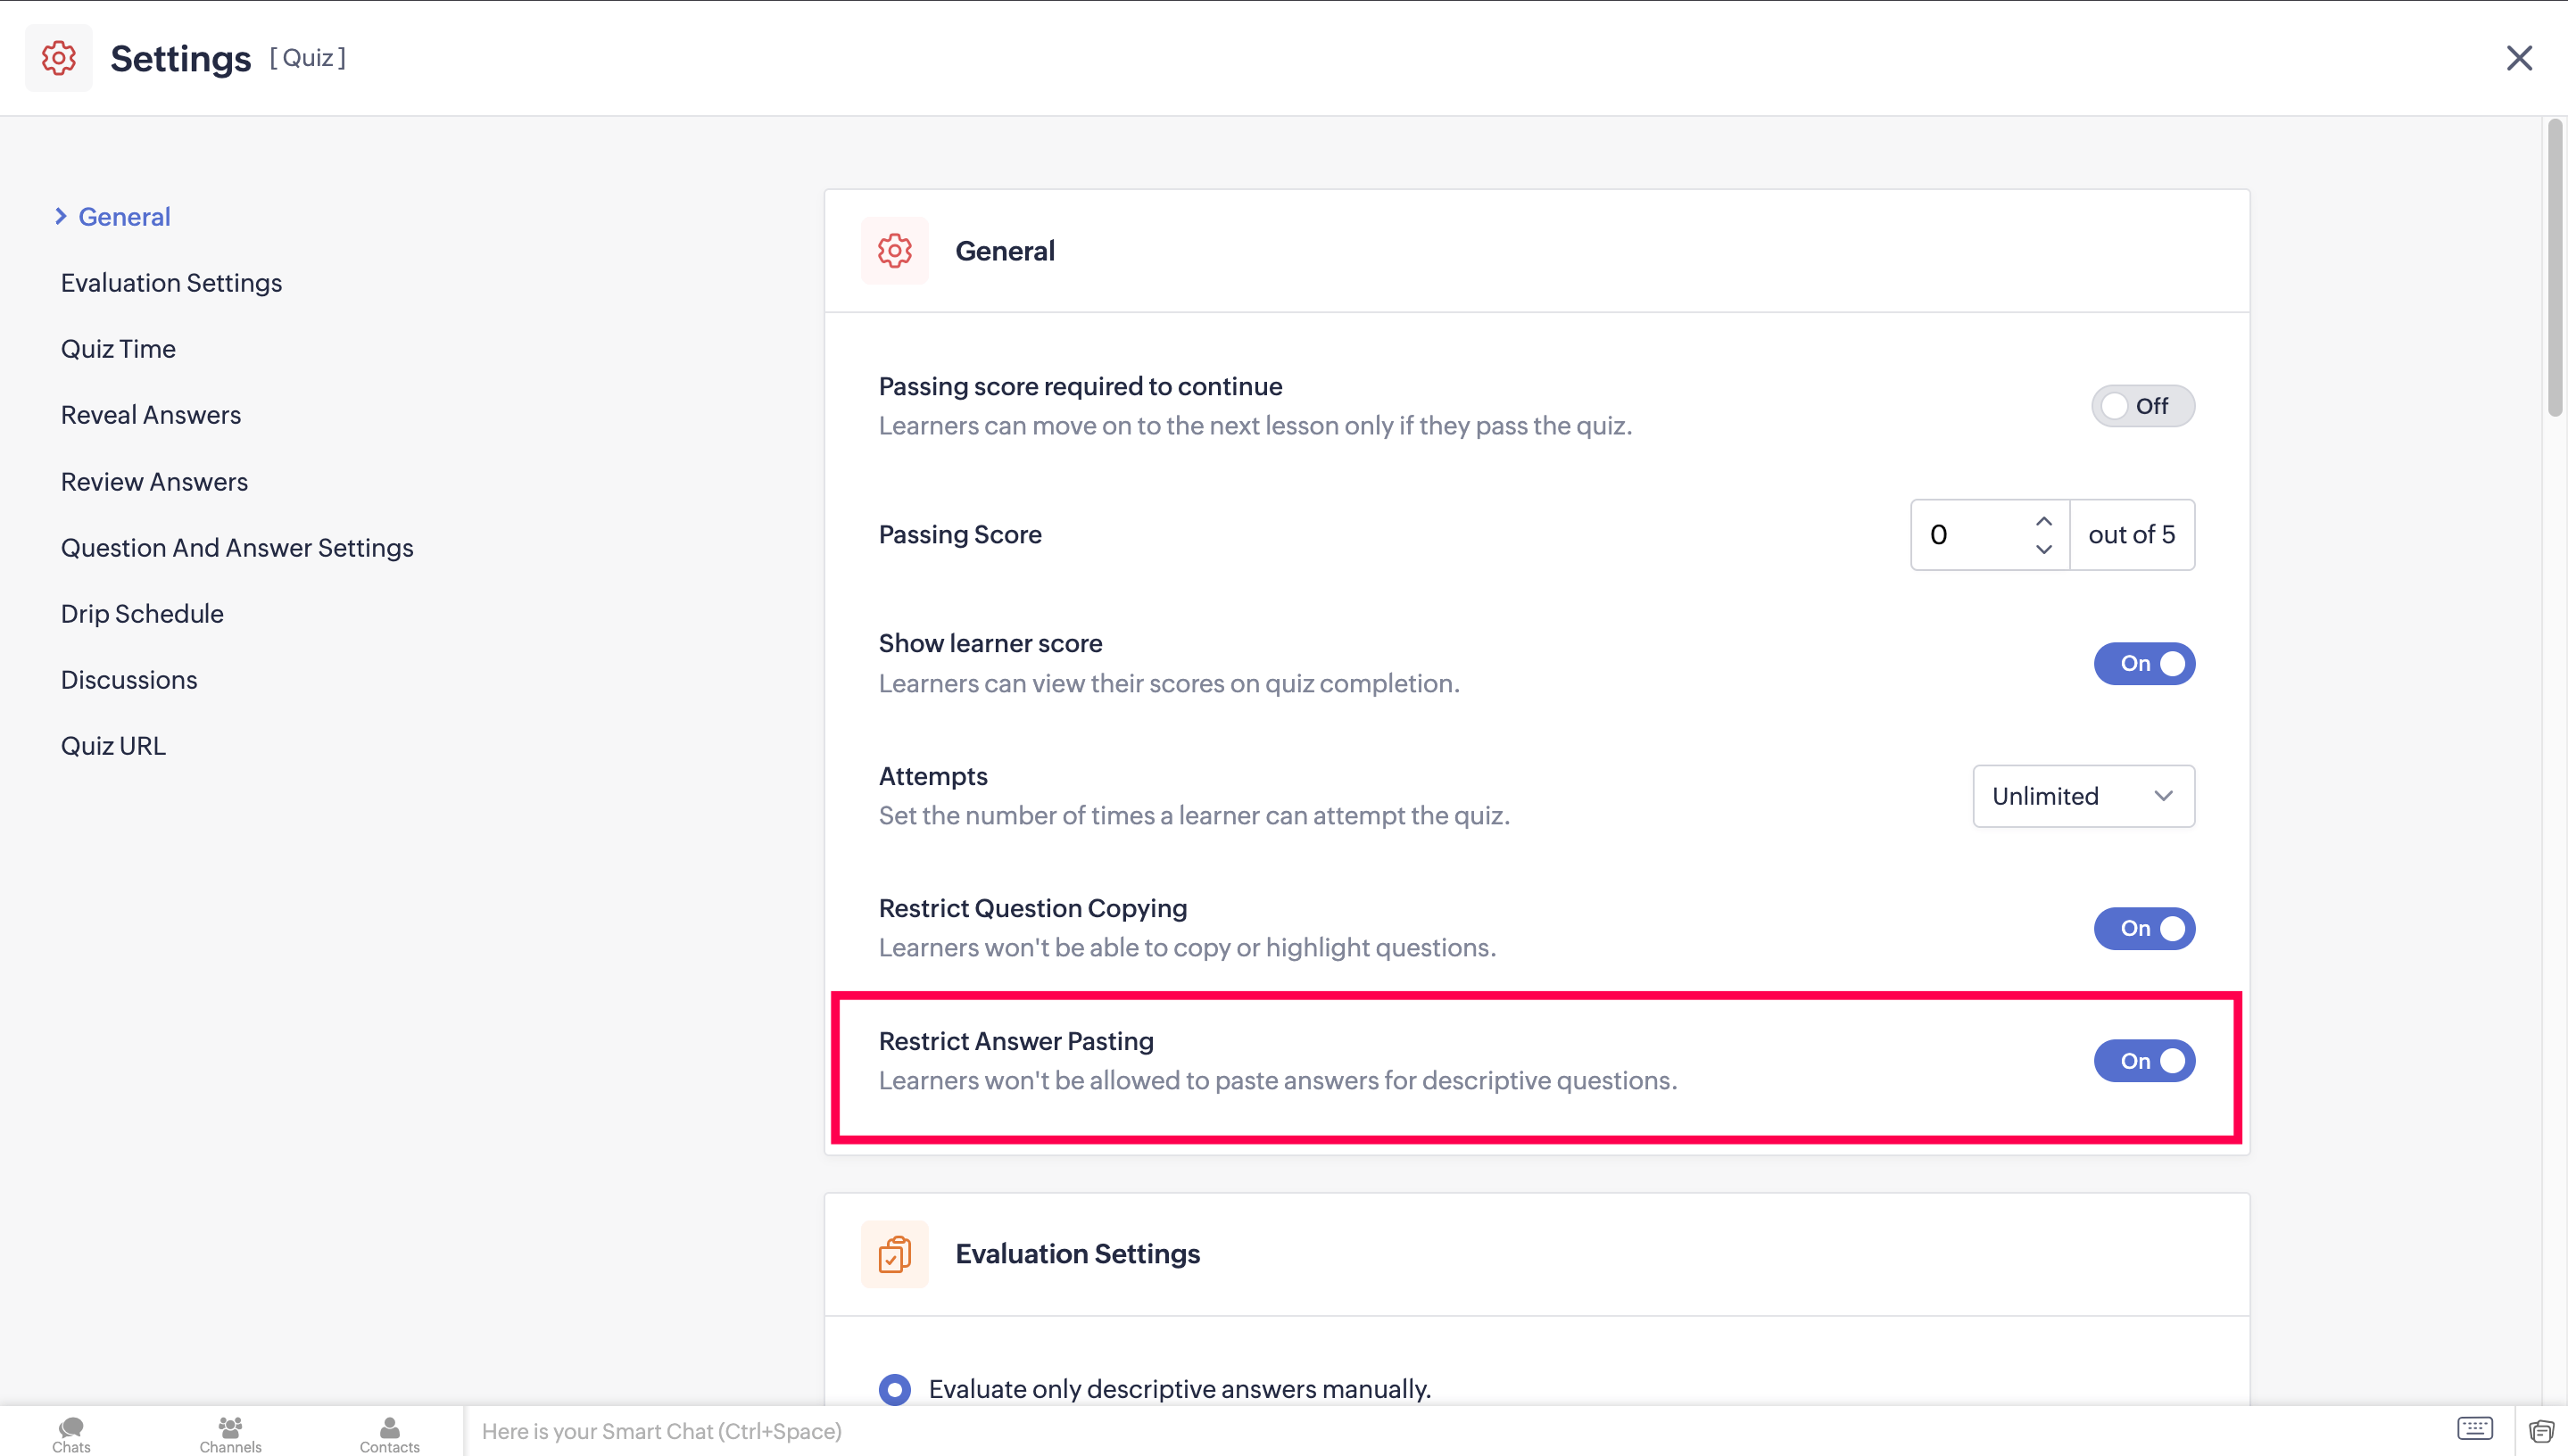The width and height of the screenshot is (2568, 1456).
Task: Open the Attempts Unlimited dropdown
Action: (2082, 796)
